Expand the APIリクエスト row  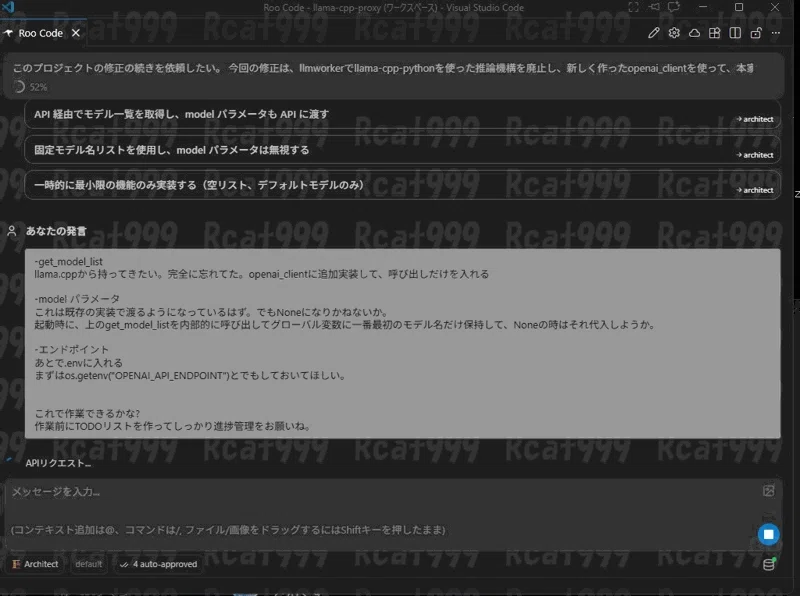[x=58, y=463]
